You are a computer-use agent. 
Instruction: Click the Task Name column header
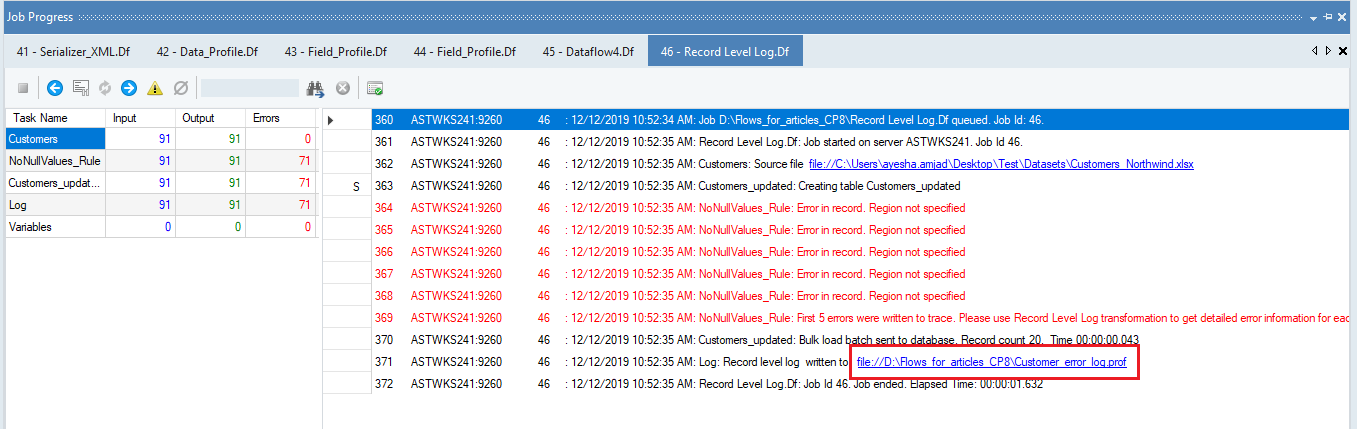click(56, 117)
